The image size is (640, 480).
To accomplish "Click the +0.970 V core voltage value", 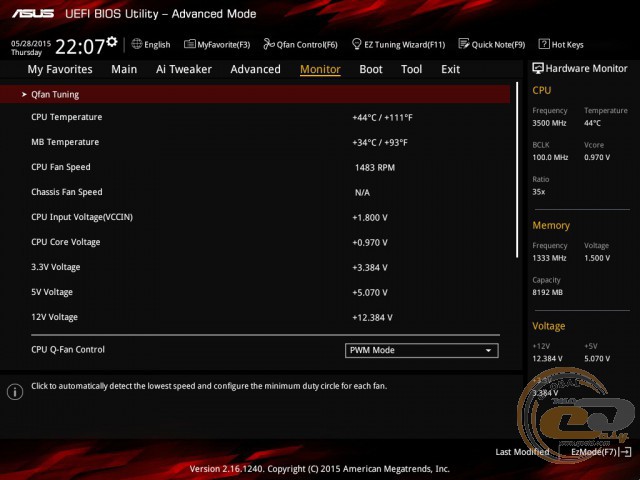I will tap(370, 242).
